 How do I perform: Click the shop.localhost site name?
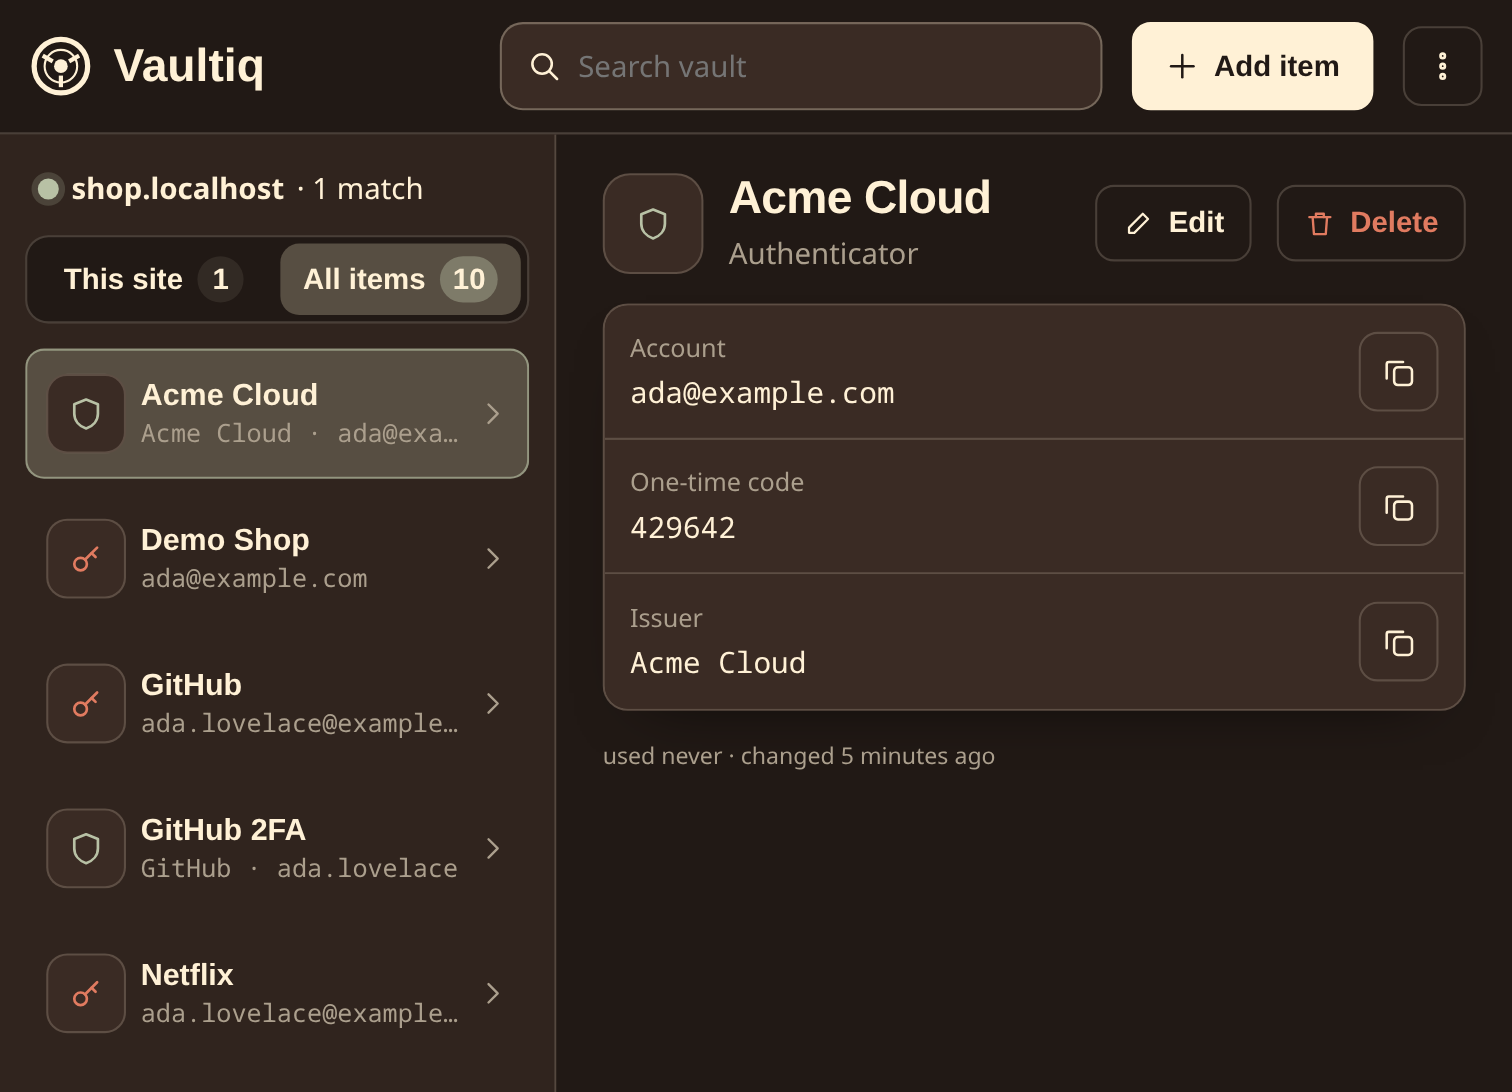[x=178, y=189]
